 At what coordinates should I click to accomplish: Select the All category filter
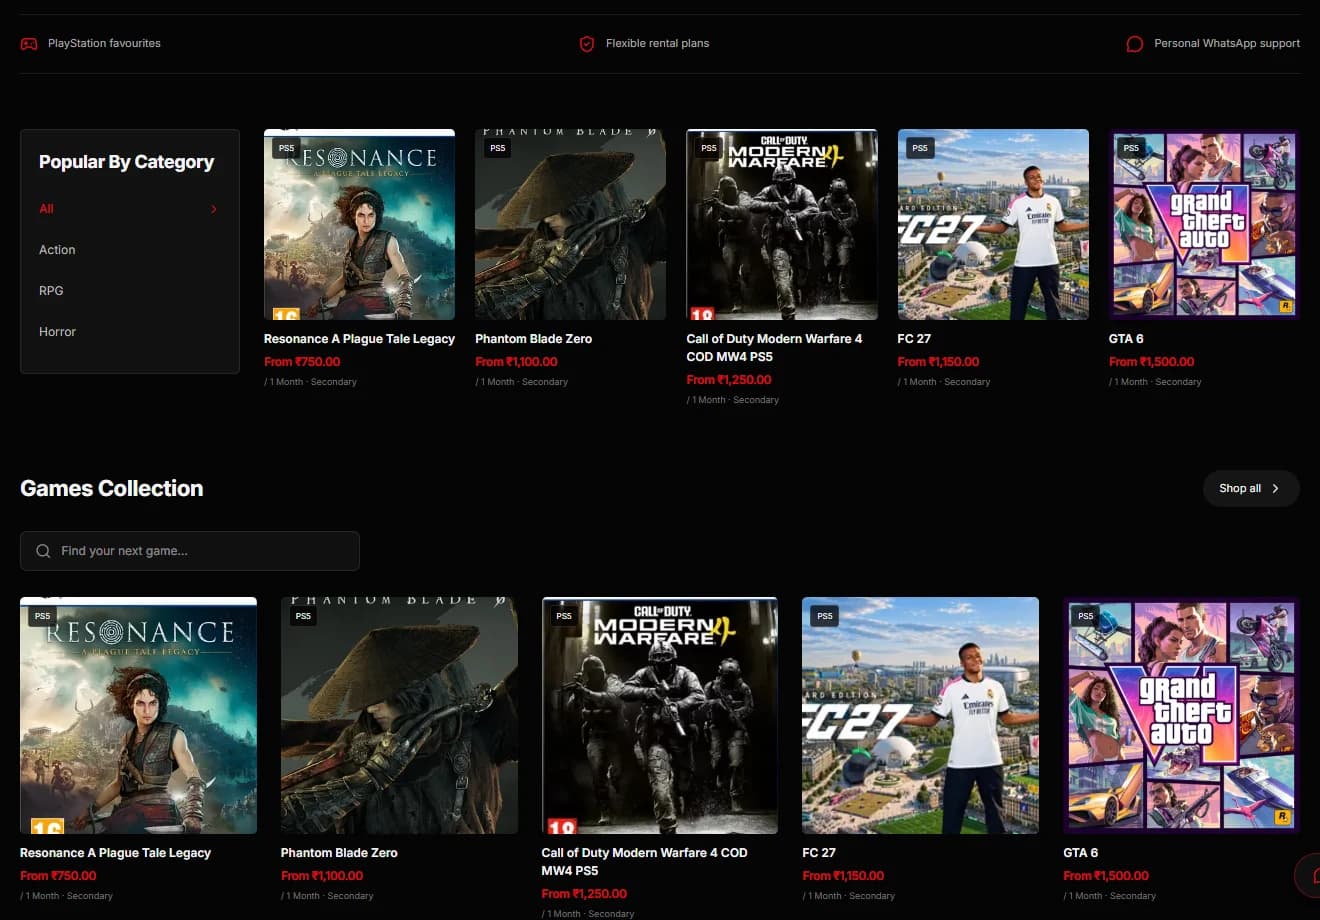[x=46, y=209]
